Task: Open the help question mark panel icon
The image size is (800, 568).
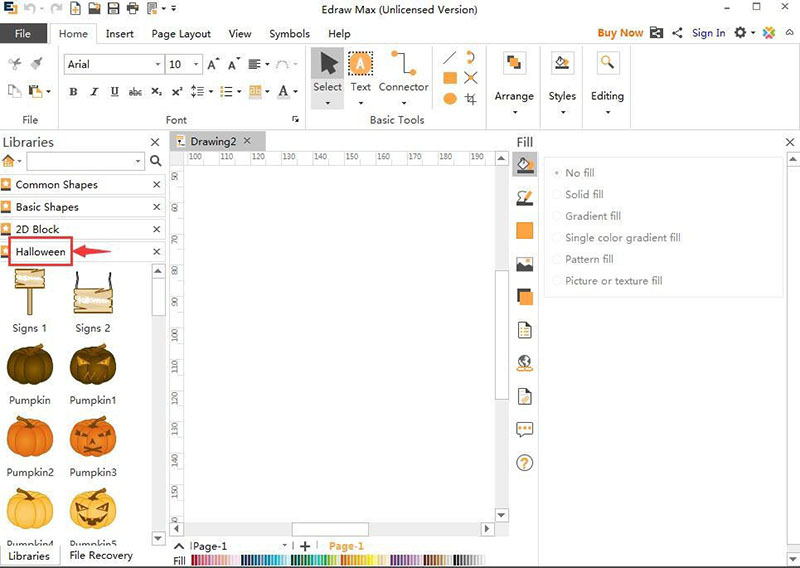Action: (x=524, y=462)
